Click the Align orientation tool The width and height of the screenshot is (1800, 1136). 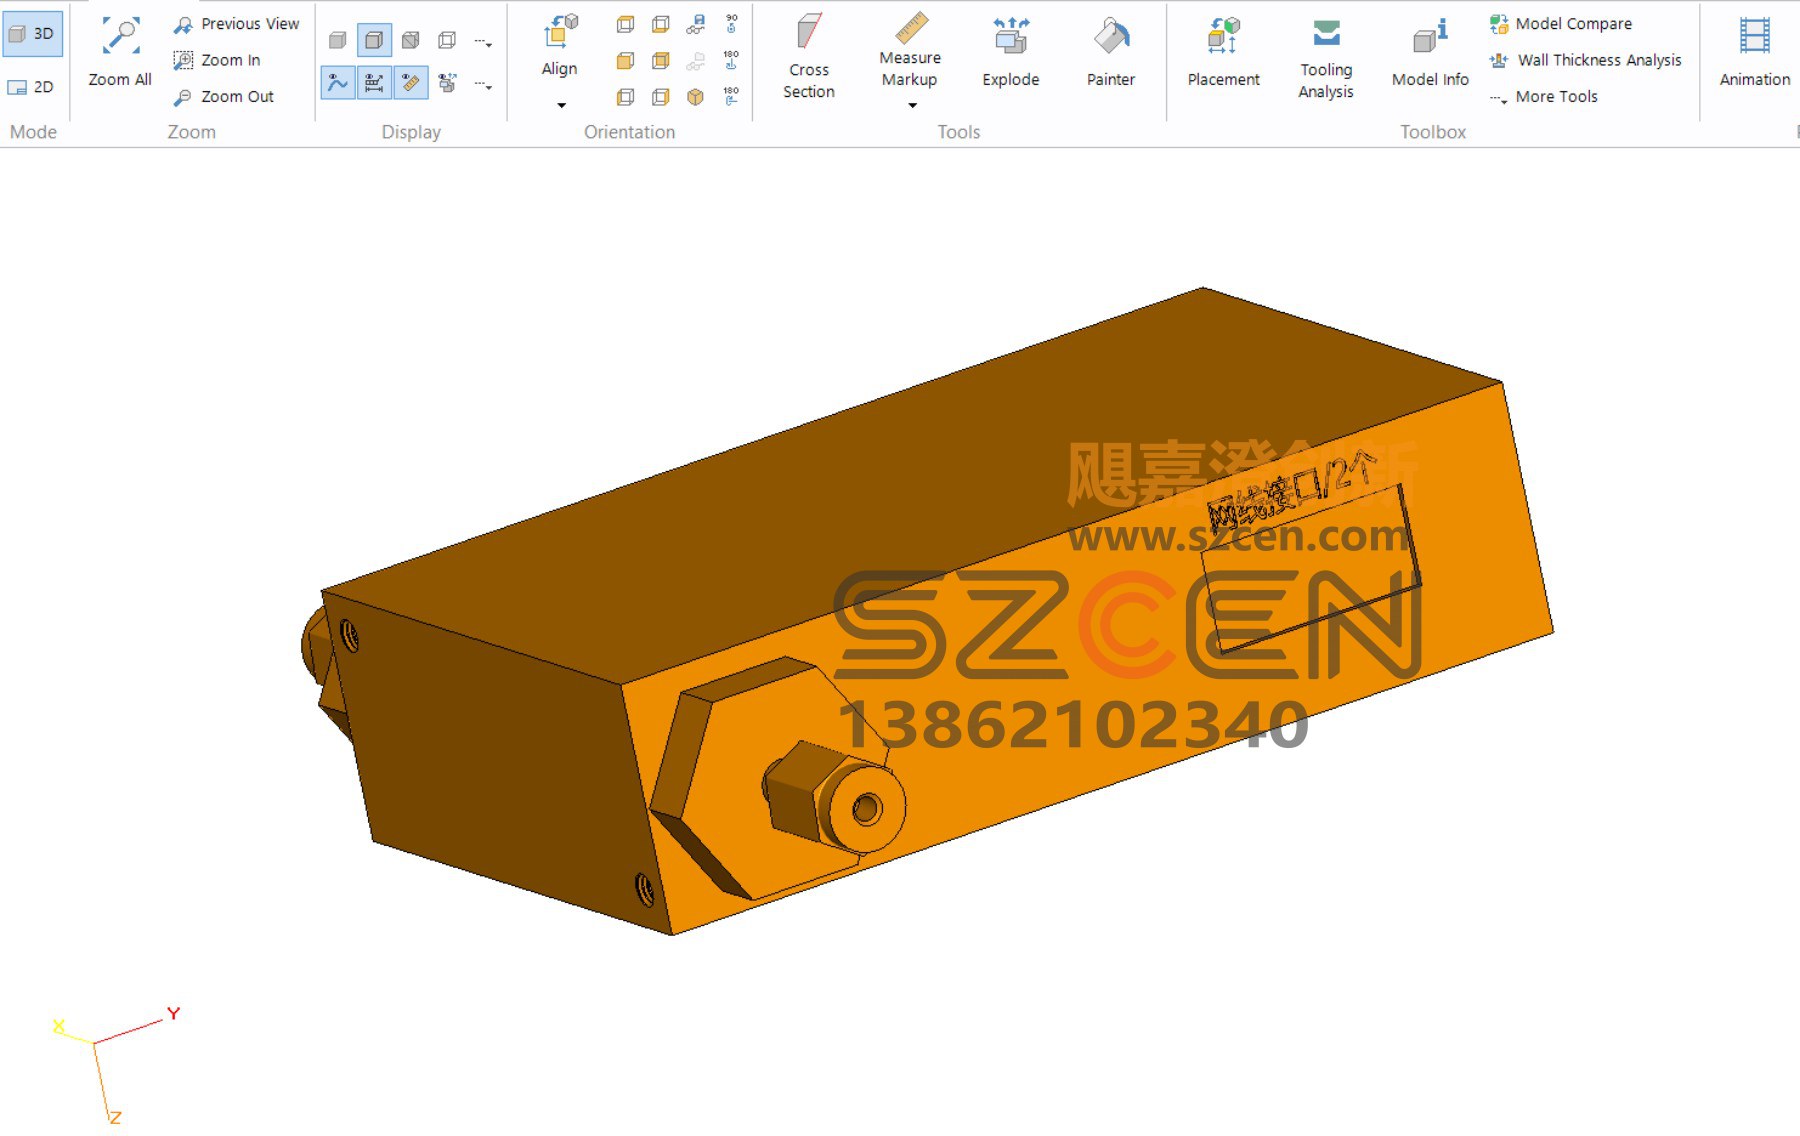click(560, 47)
